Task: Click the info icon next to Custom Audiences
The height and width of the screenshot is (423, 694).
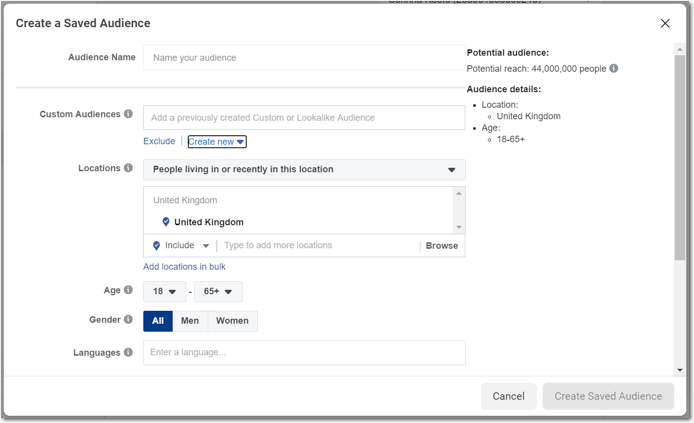Action: click(128, 114)
